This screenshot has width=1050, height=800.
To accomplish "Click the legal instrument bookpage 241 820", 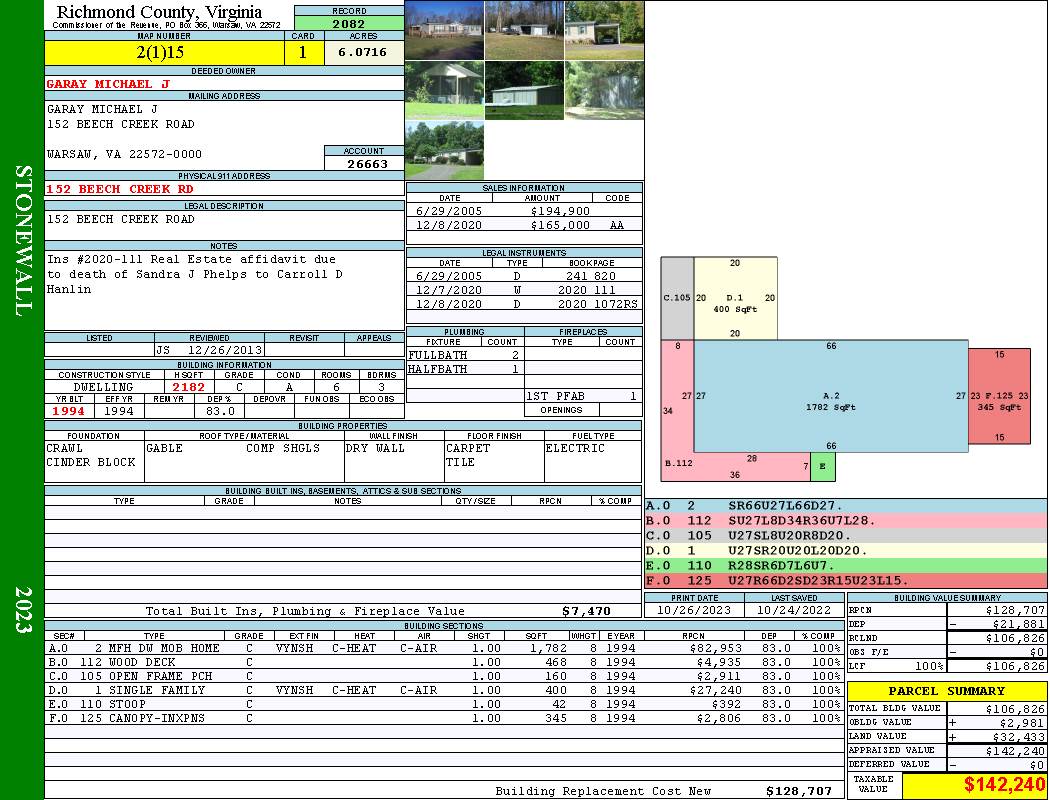I will pos(591,276).
